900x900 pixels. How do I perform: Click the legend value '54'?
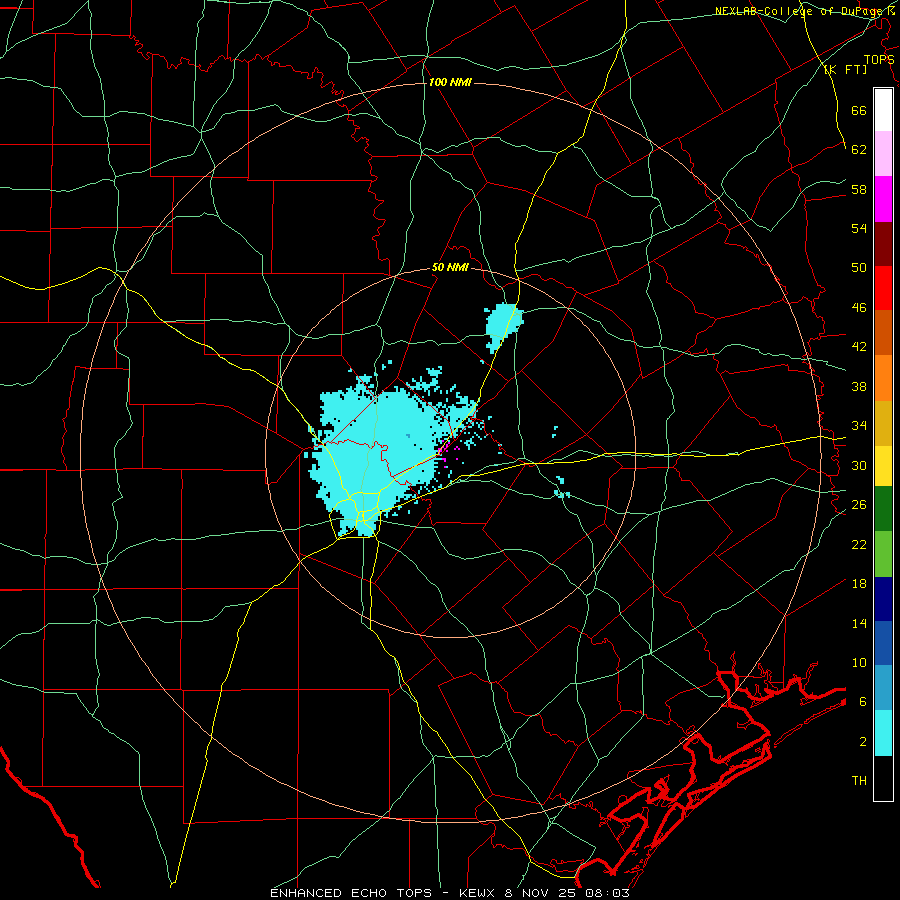tap(859, 228)
